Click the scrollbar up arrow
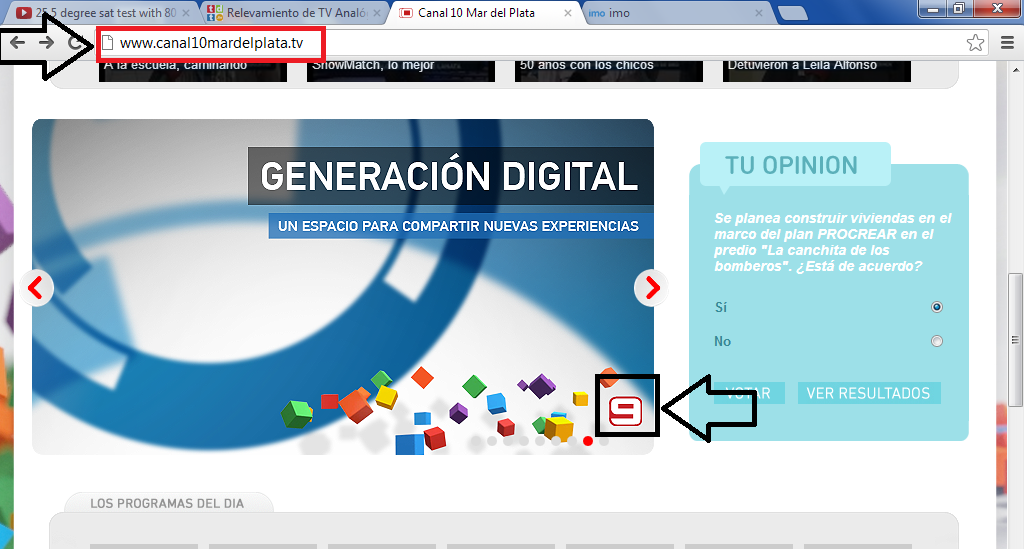This screenshot has height=549, width=1024. click(1016, 70)
